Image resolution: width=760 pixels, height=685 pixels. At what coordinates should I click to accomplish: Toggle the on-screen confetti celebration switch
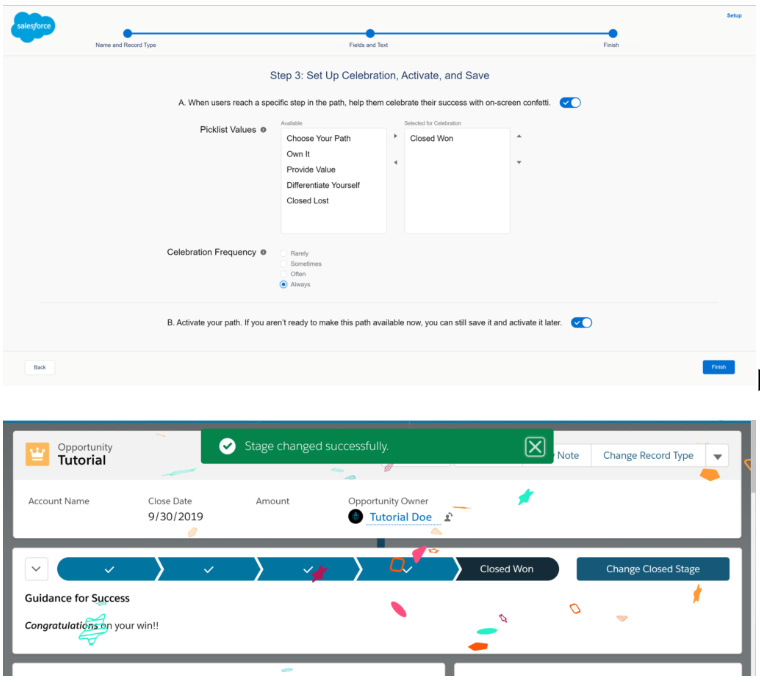[x=570, y=102]
